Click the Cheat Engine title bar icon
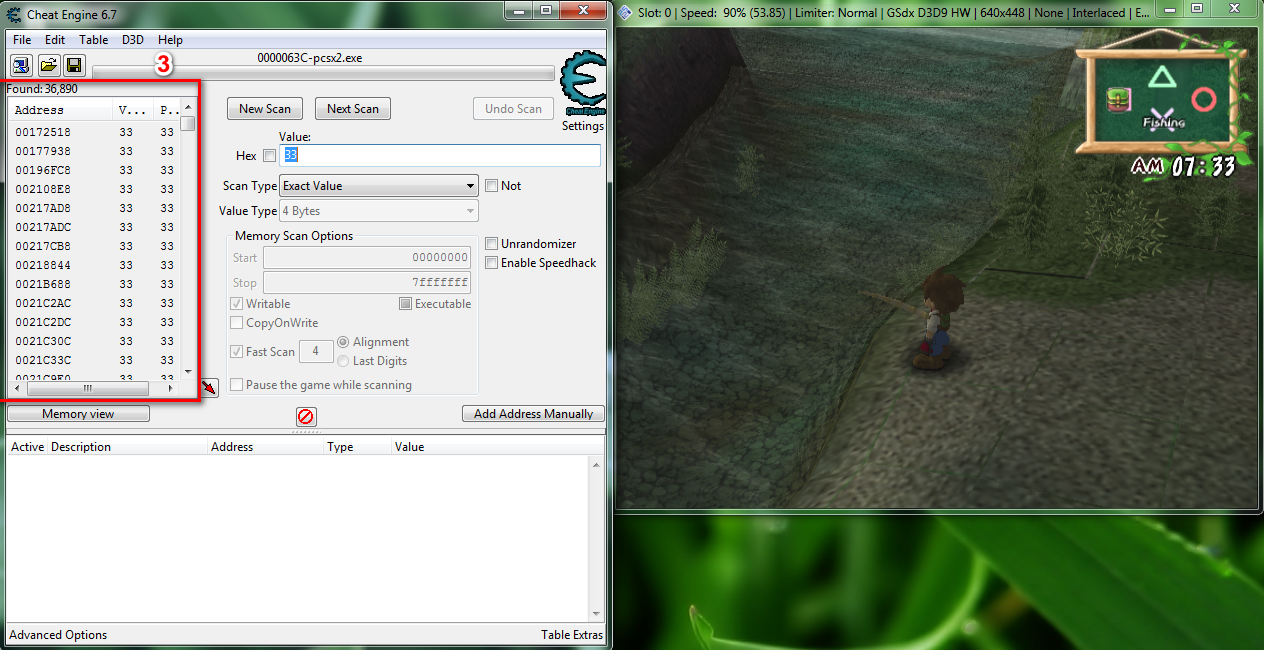 pos(14,12)
